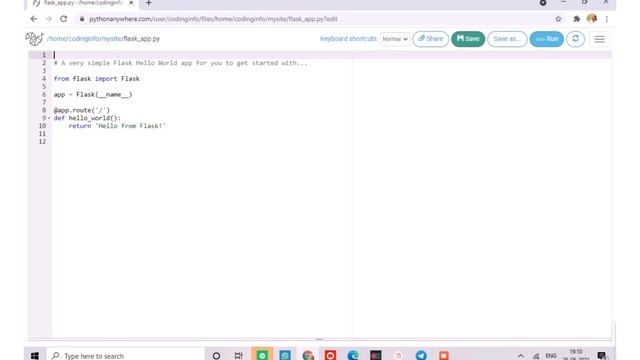Screen dimensions: 640x360
Task: Open the notification center icon
Action: coord(602,356)
